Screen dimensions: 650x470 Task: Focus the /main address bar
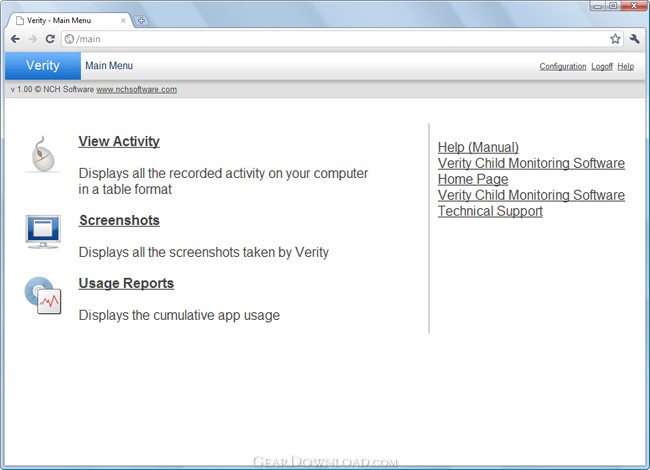click(x=342, y=39)
